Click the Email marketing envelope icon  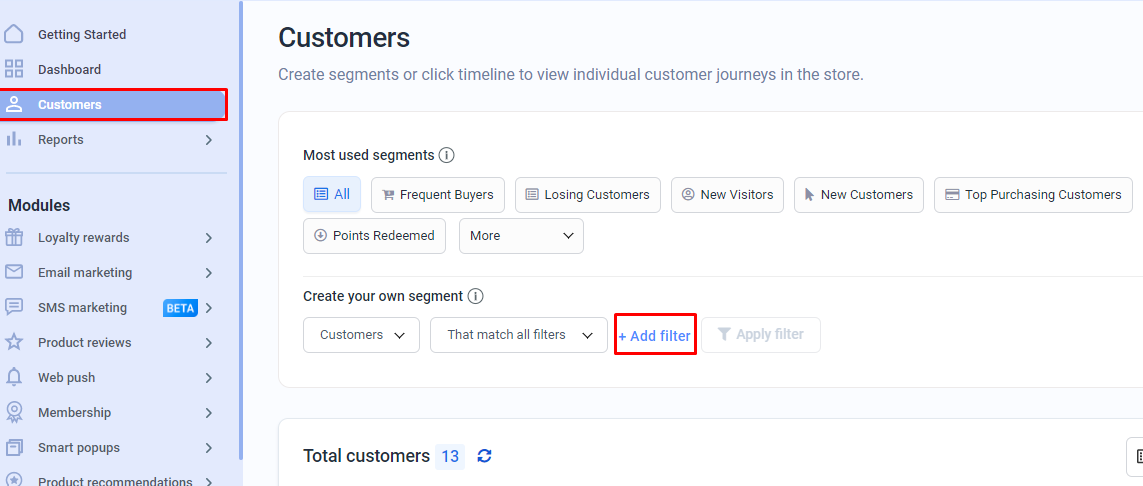pos(14,272)
